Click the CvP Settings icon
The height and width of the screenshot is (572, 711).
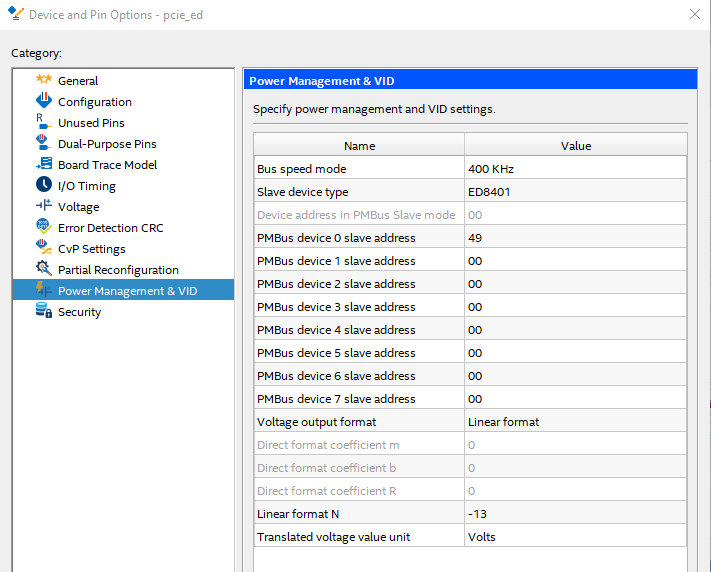43,248
